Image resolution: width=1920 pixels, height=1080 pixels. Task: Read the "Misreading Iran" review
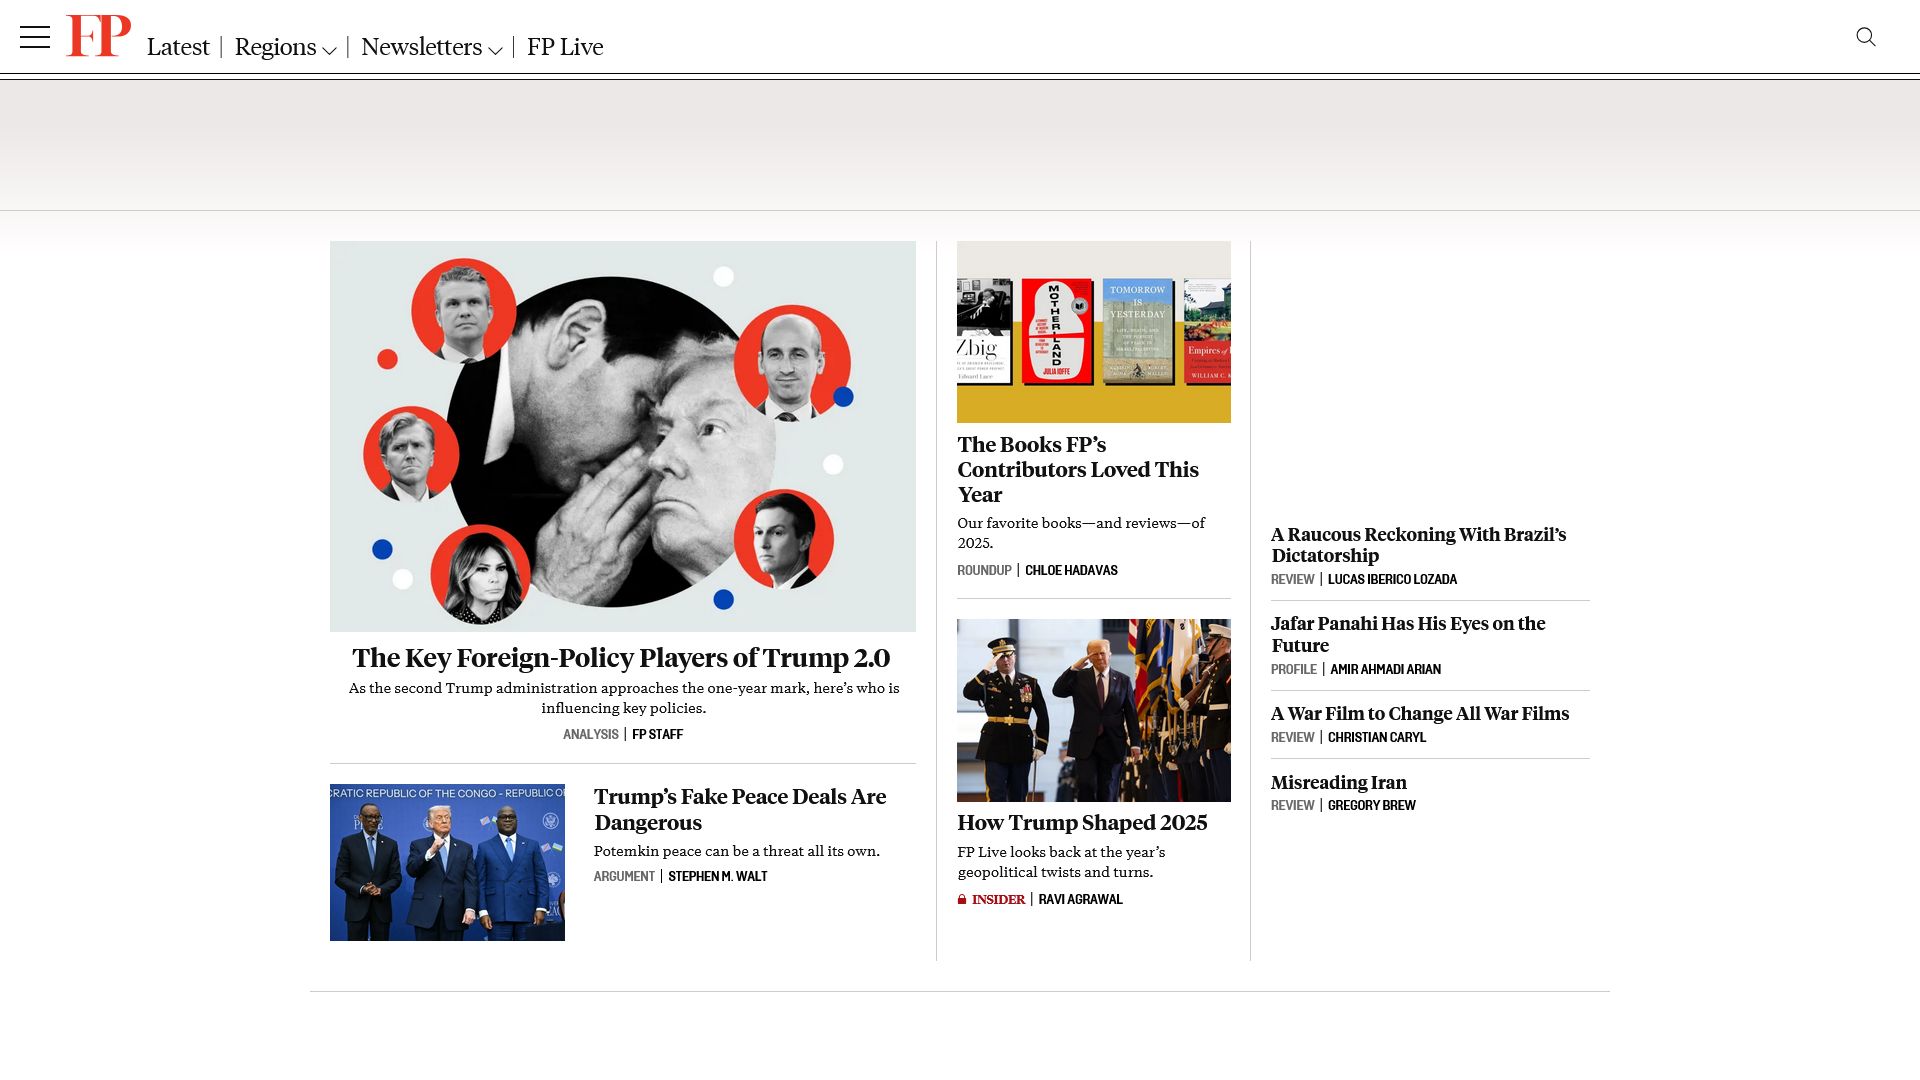click(x=1339, y=783)
